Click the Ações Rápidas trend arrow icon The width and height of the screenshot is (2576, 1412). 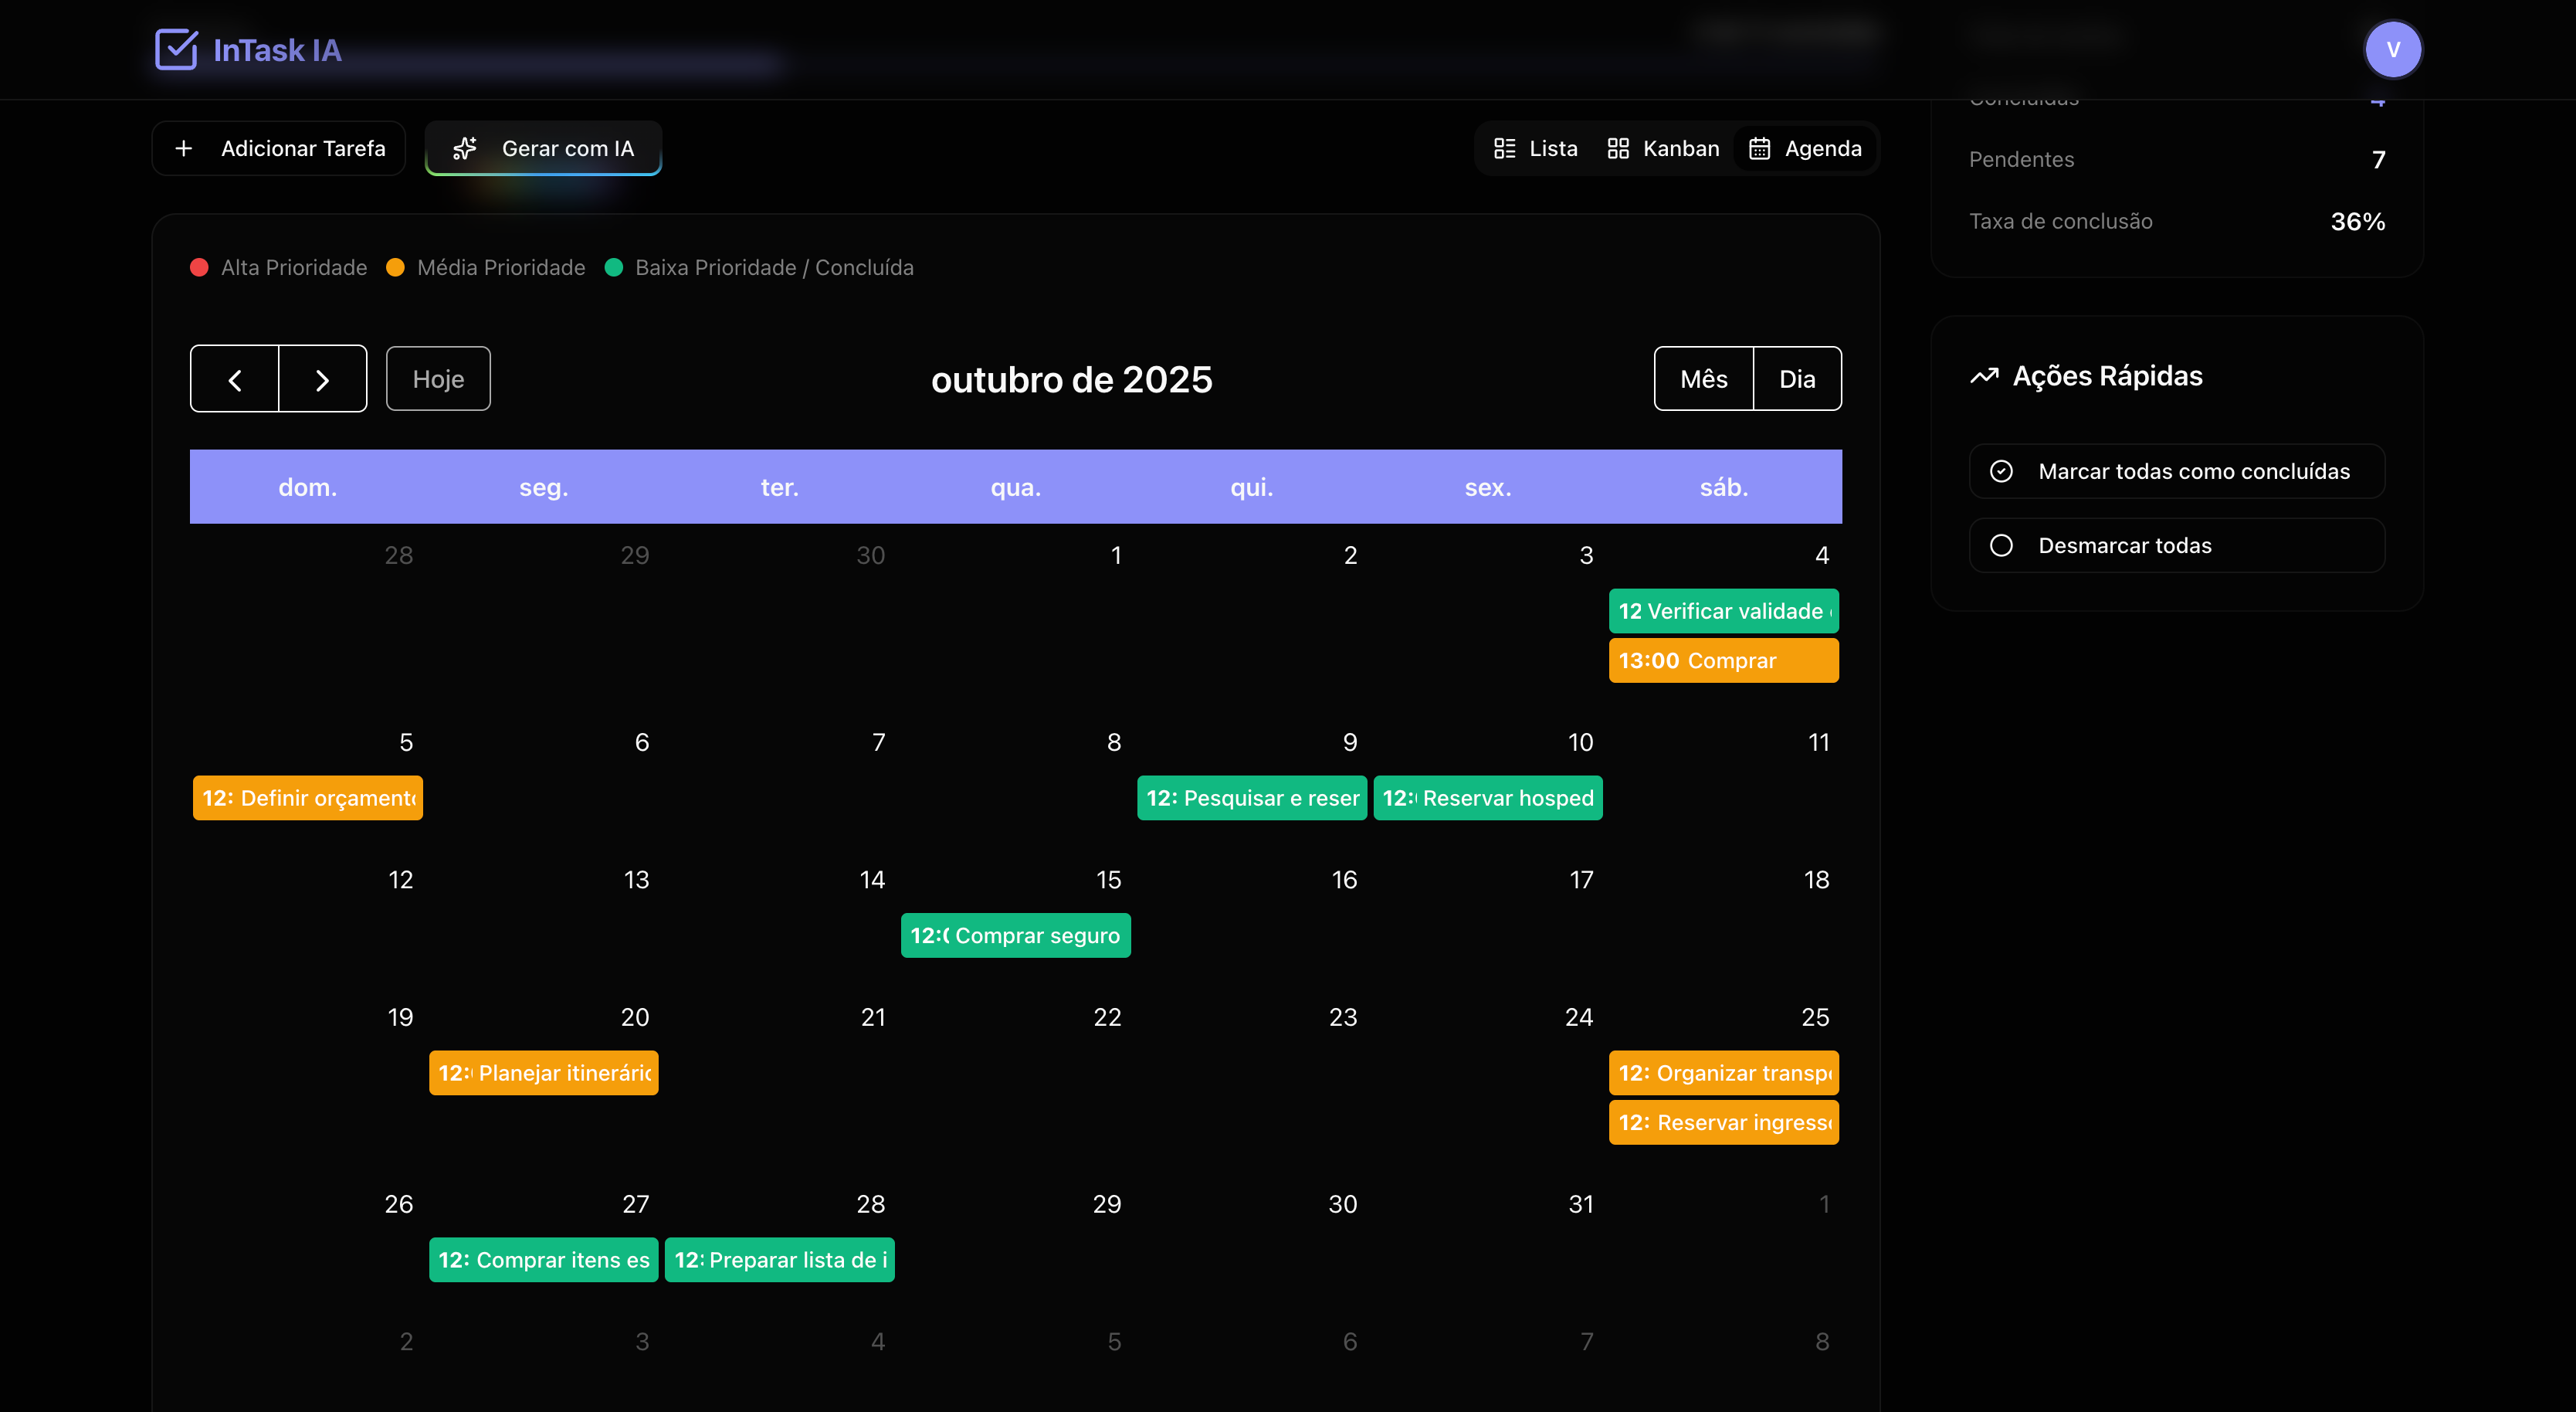click(1984, 376)
